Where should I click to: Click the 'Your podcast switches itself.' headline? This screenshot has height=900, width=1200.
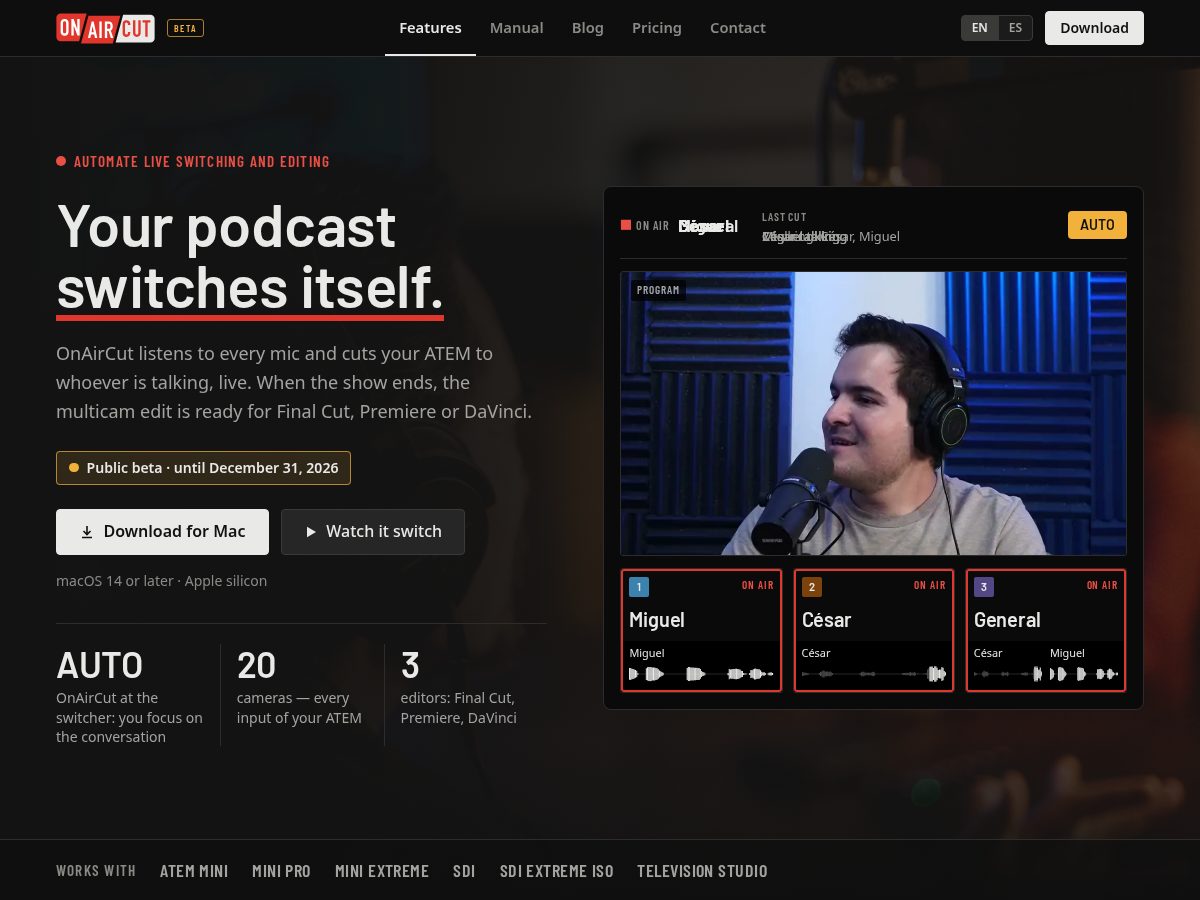coord(250,256)
